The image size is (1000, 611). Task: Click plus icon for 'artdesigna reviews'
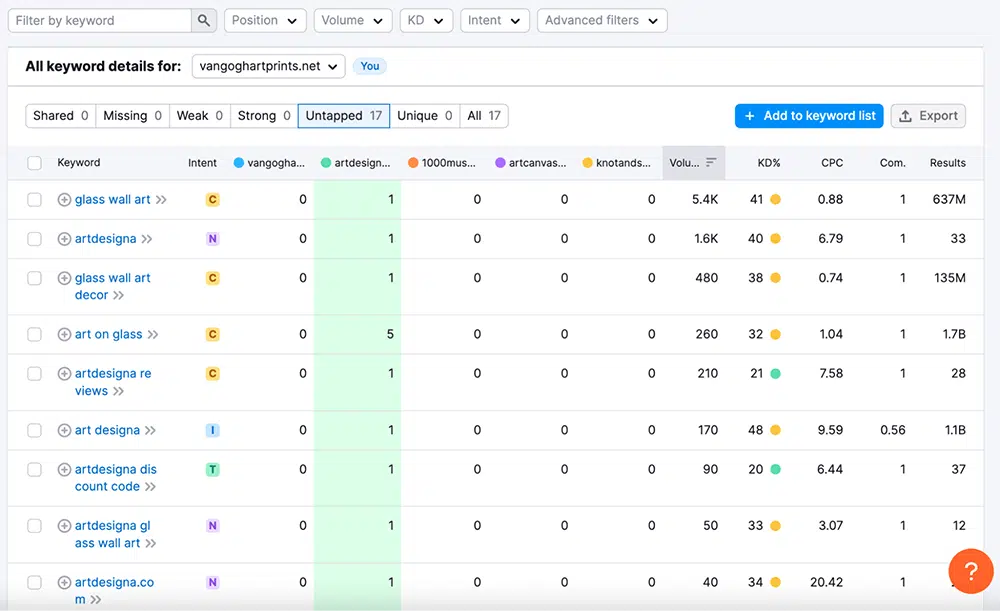64,374
